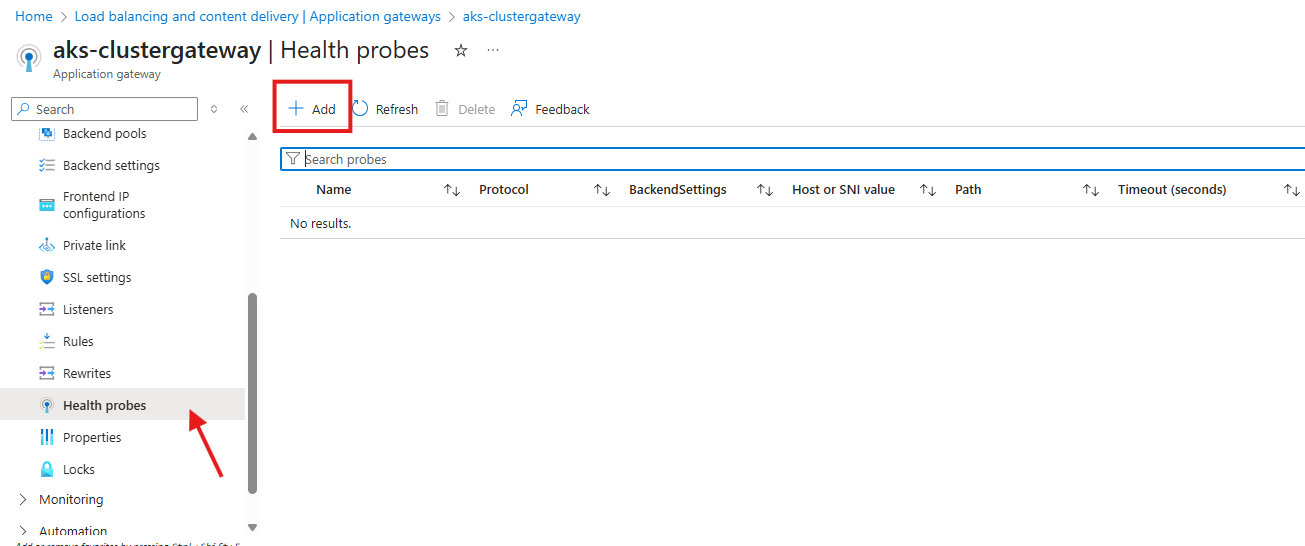Click the Backend pools icon
Screen dimensions: 1305x546
tap(46, 133)
